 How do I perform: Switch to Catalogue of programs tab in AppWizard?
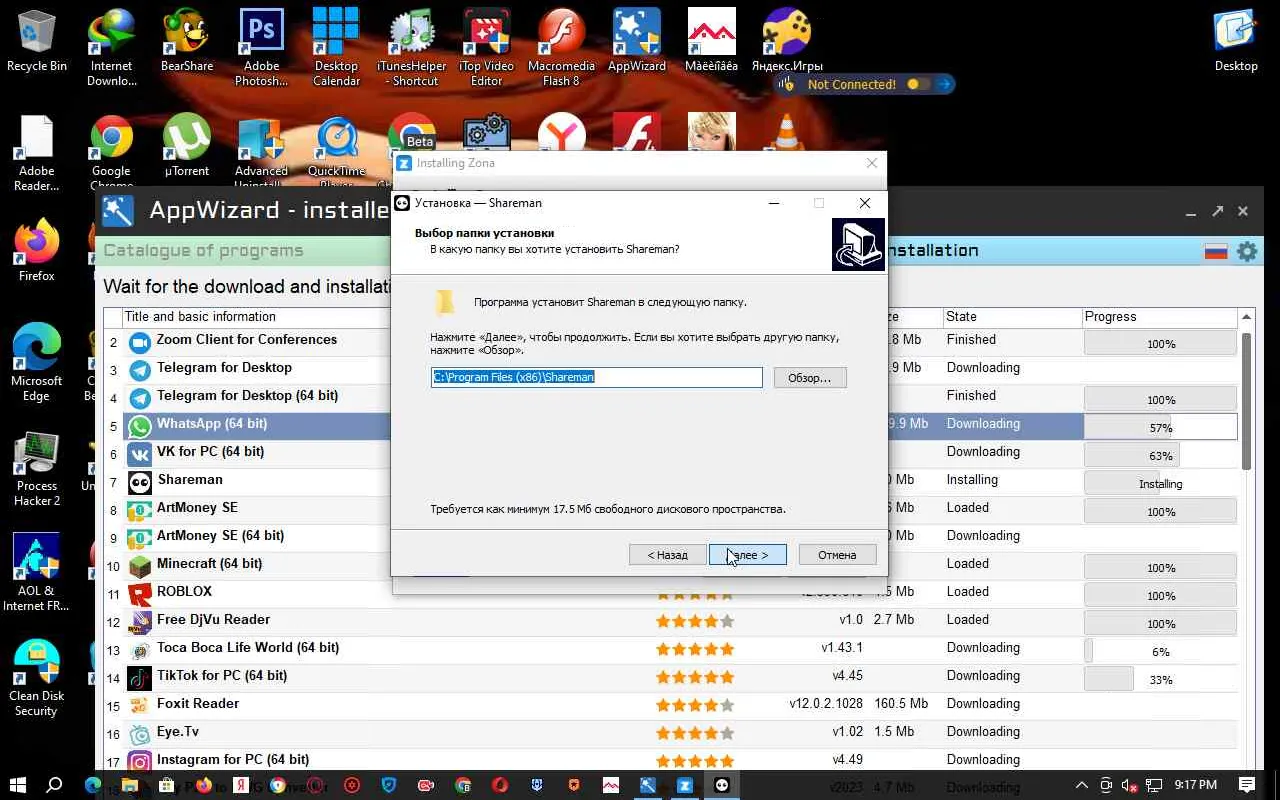(x=203, y=251)
